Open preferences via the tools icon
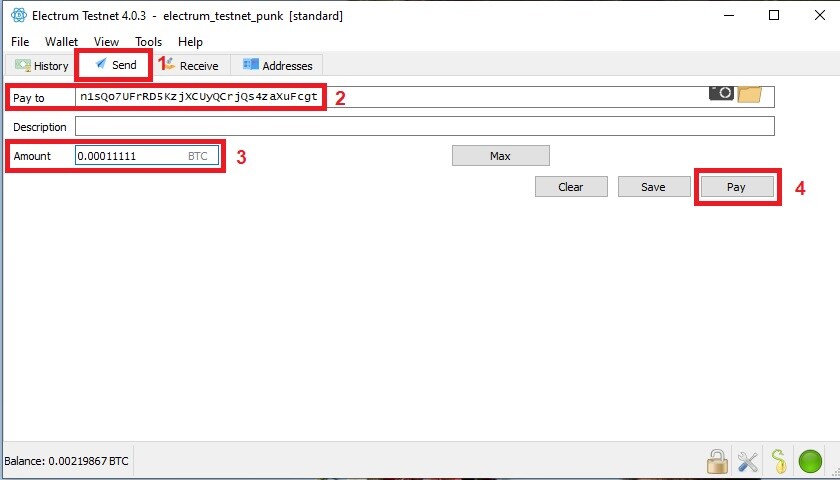 747,461
